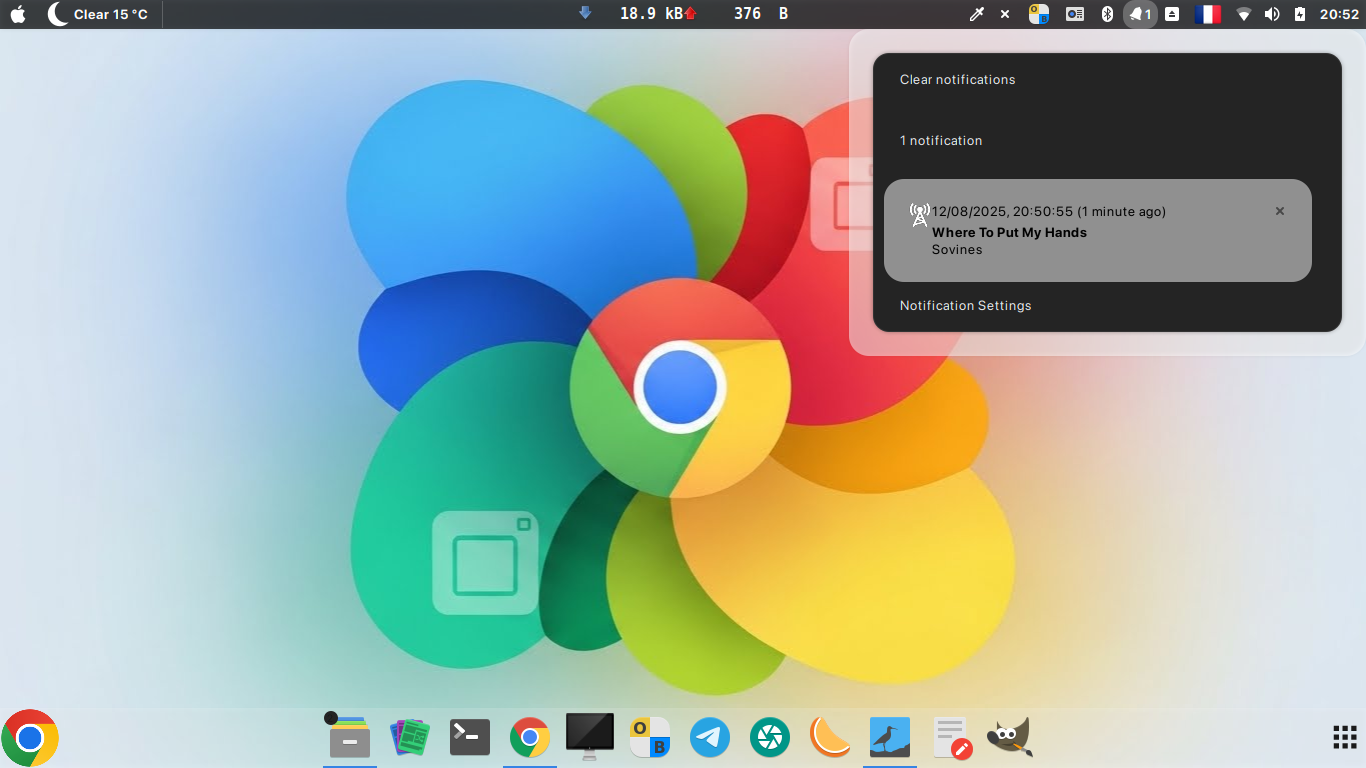Open the clock showing 20:52
Image resolution: width=1366 pixels, height=768 pixels.
tap(1339, 14)
